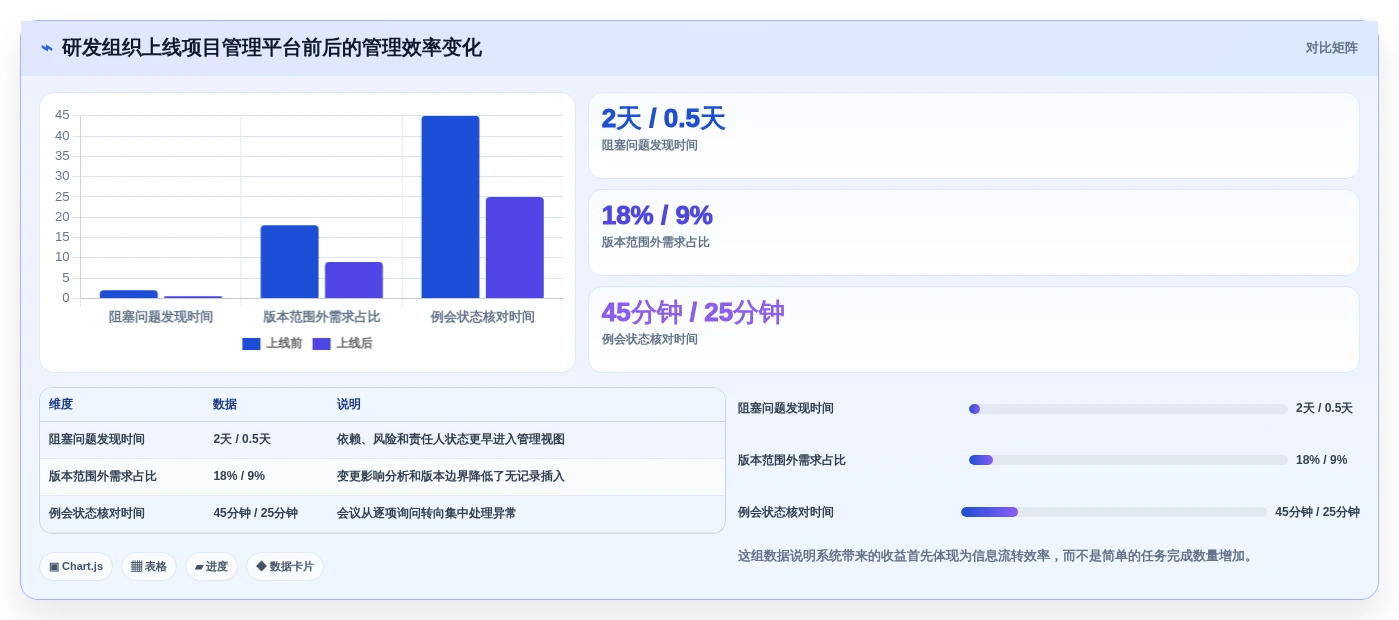This screenshot has width=1399, height=620.
Task: Click the 说明 table column header
Action: pyautogui.click(x=349, y=404)
